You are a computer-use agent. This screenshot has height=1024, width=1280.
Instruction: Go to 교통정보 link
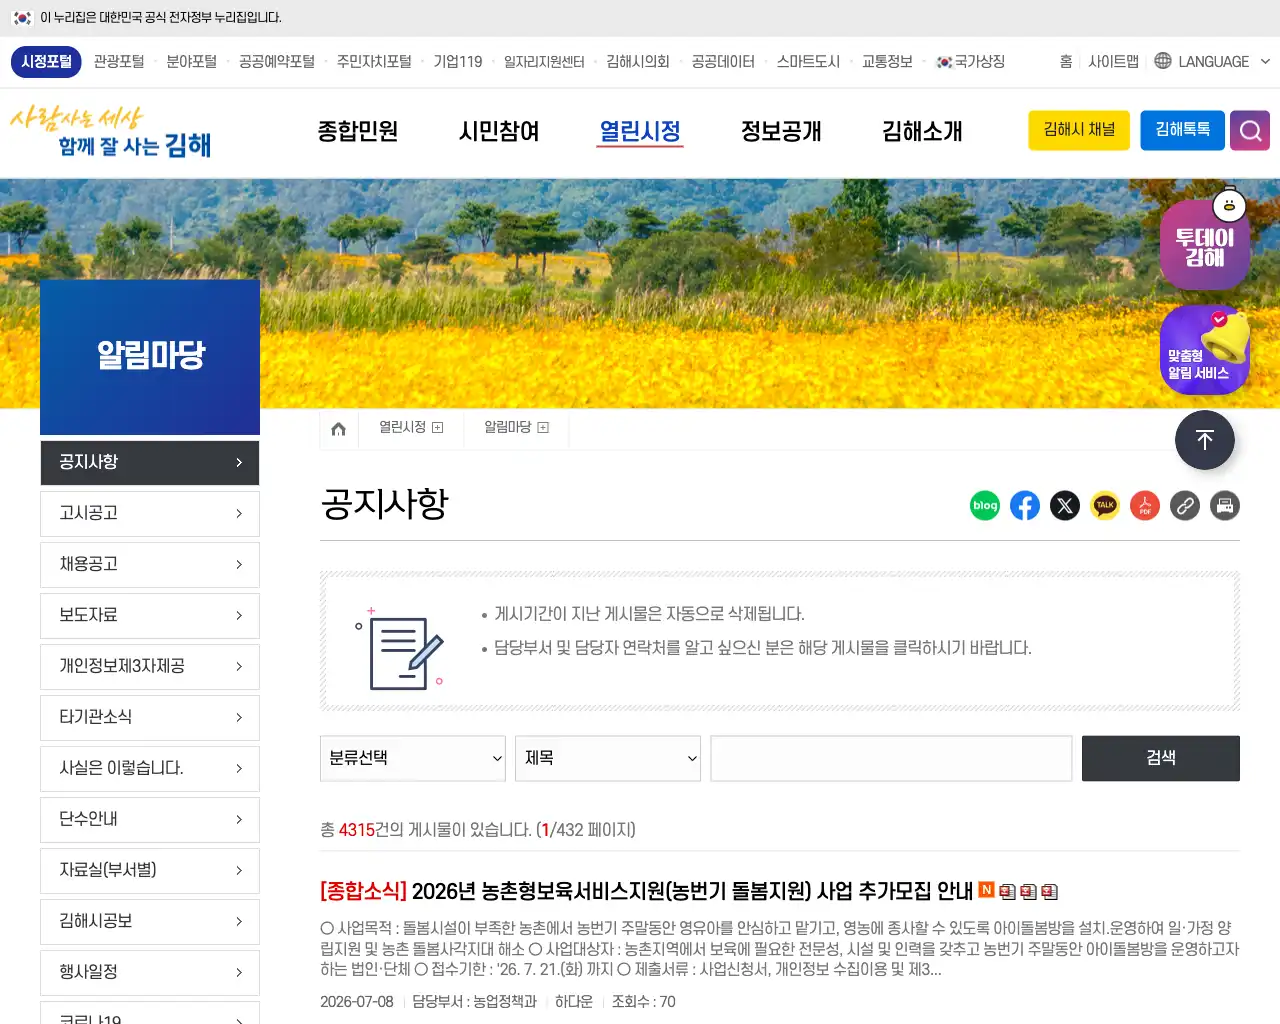(887, 62)
